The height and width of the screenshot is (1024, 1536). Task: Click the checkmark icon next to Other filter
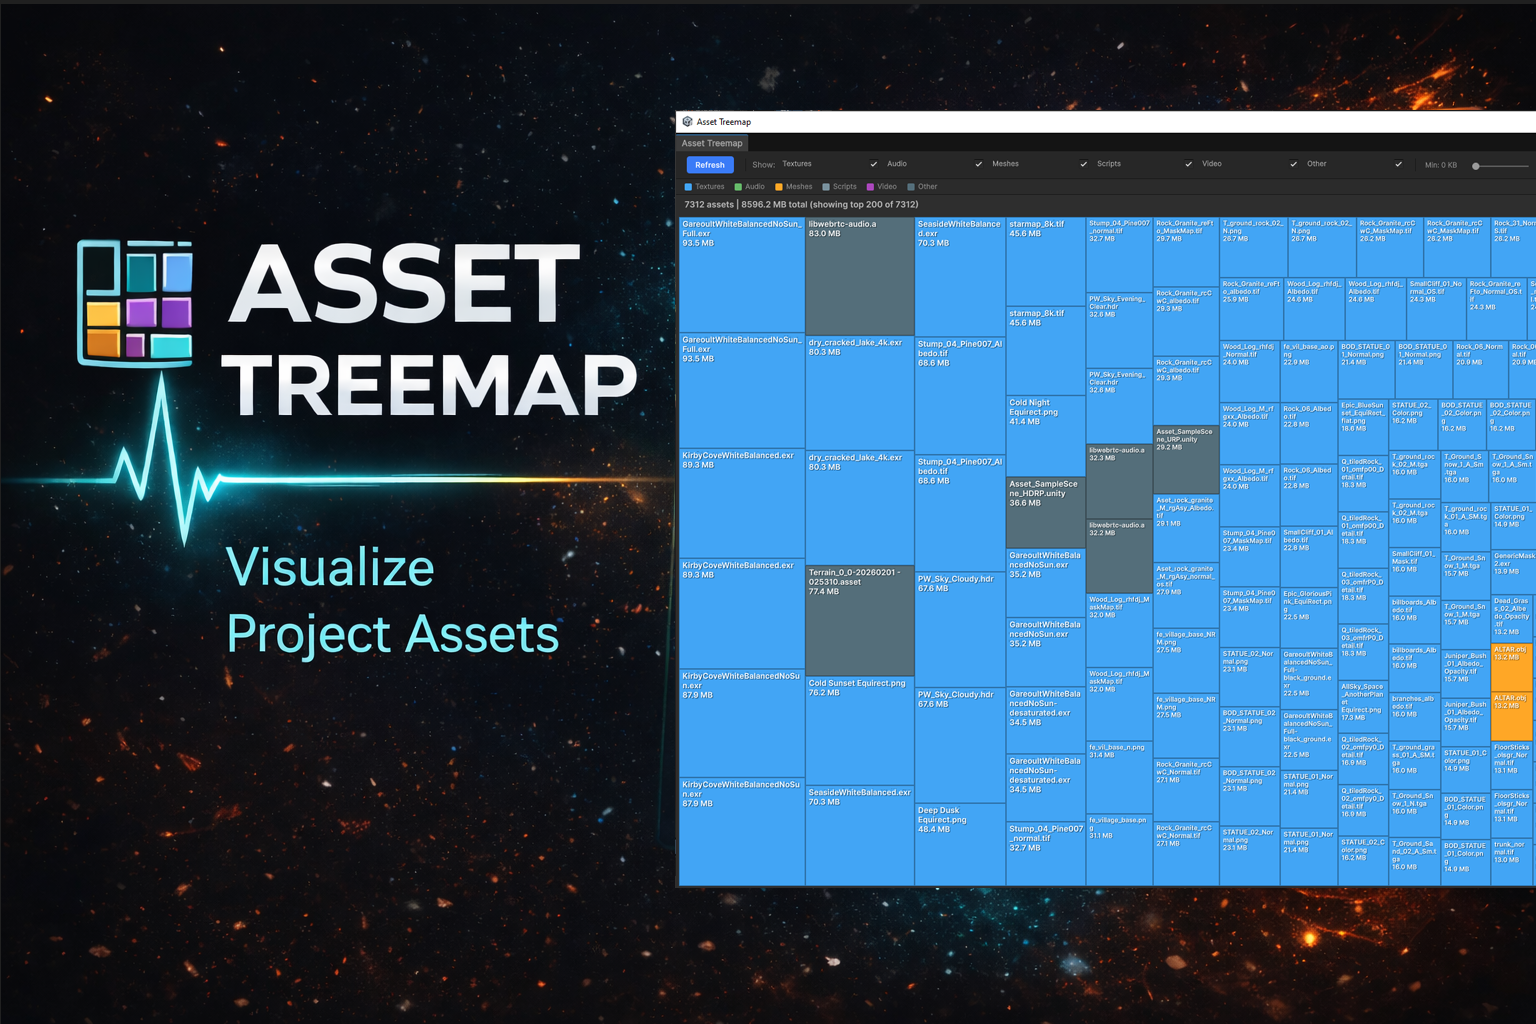click(1399, 164)
